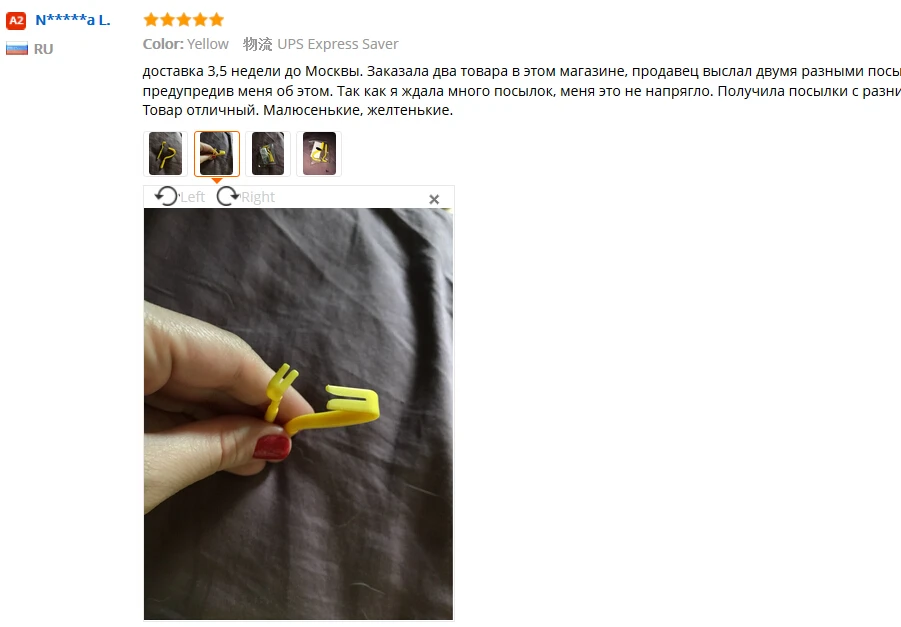The width and height of the screenshot is (901, 627).
Task: Rotate photo with counterclockwise arrow icon
Action: (167, 197)
